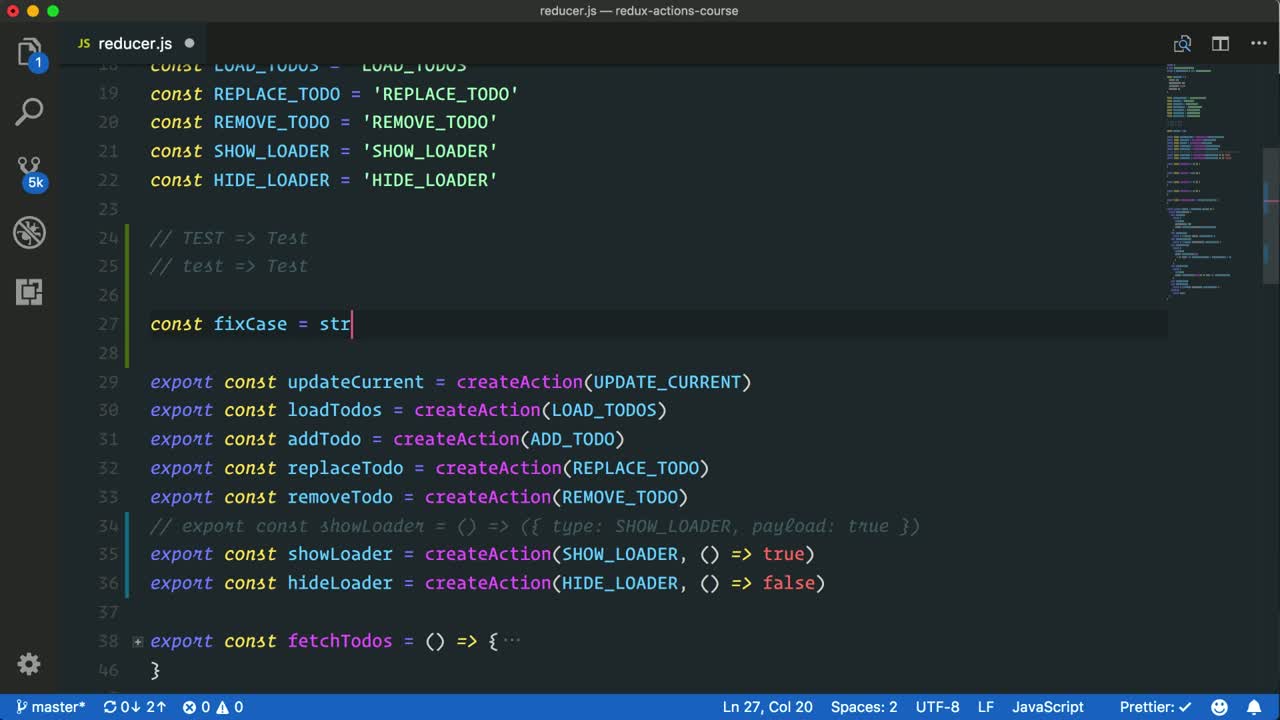Image resolution: width=1280 pixels, height=720 pixels.
Task: Toggle Prettier formatter status item
Action: (x=1155, y=707)
